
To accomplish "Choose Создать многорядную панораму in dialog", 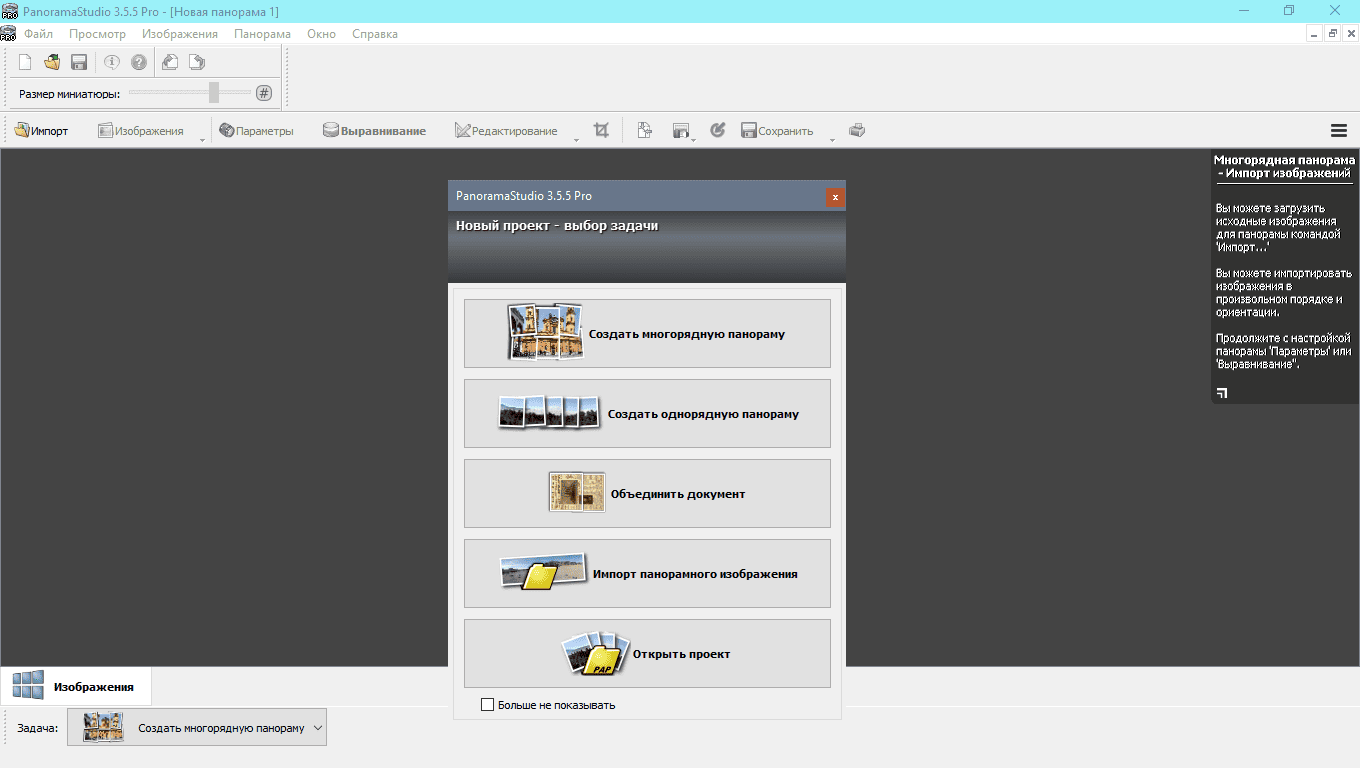I will tap(647, 334).
